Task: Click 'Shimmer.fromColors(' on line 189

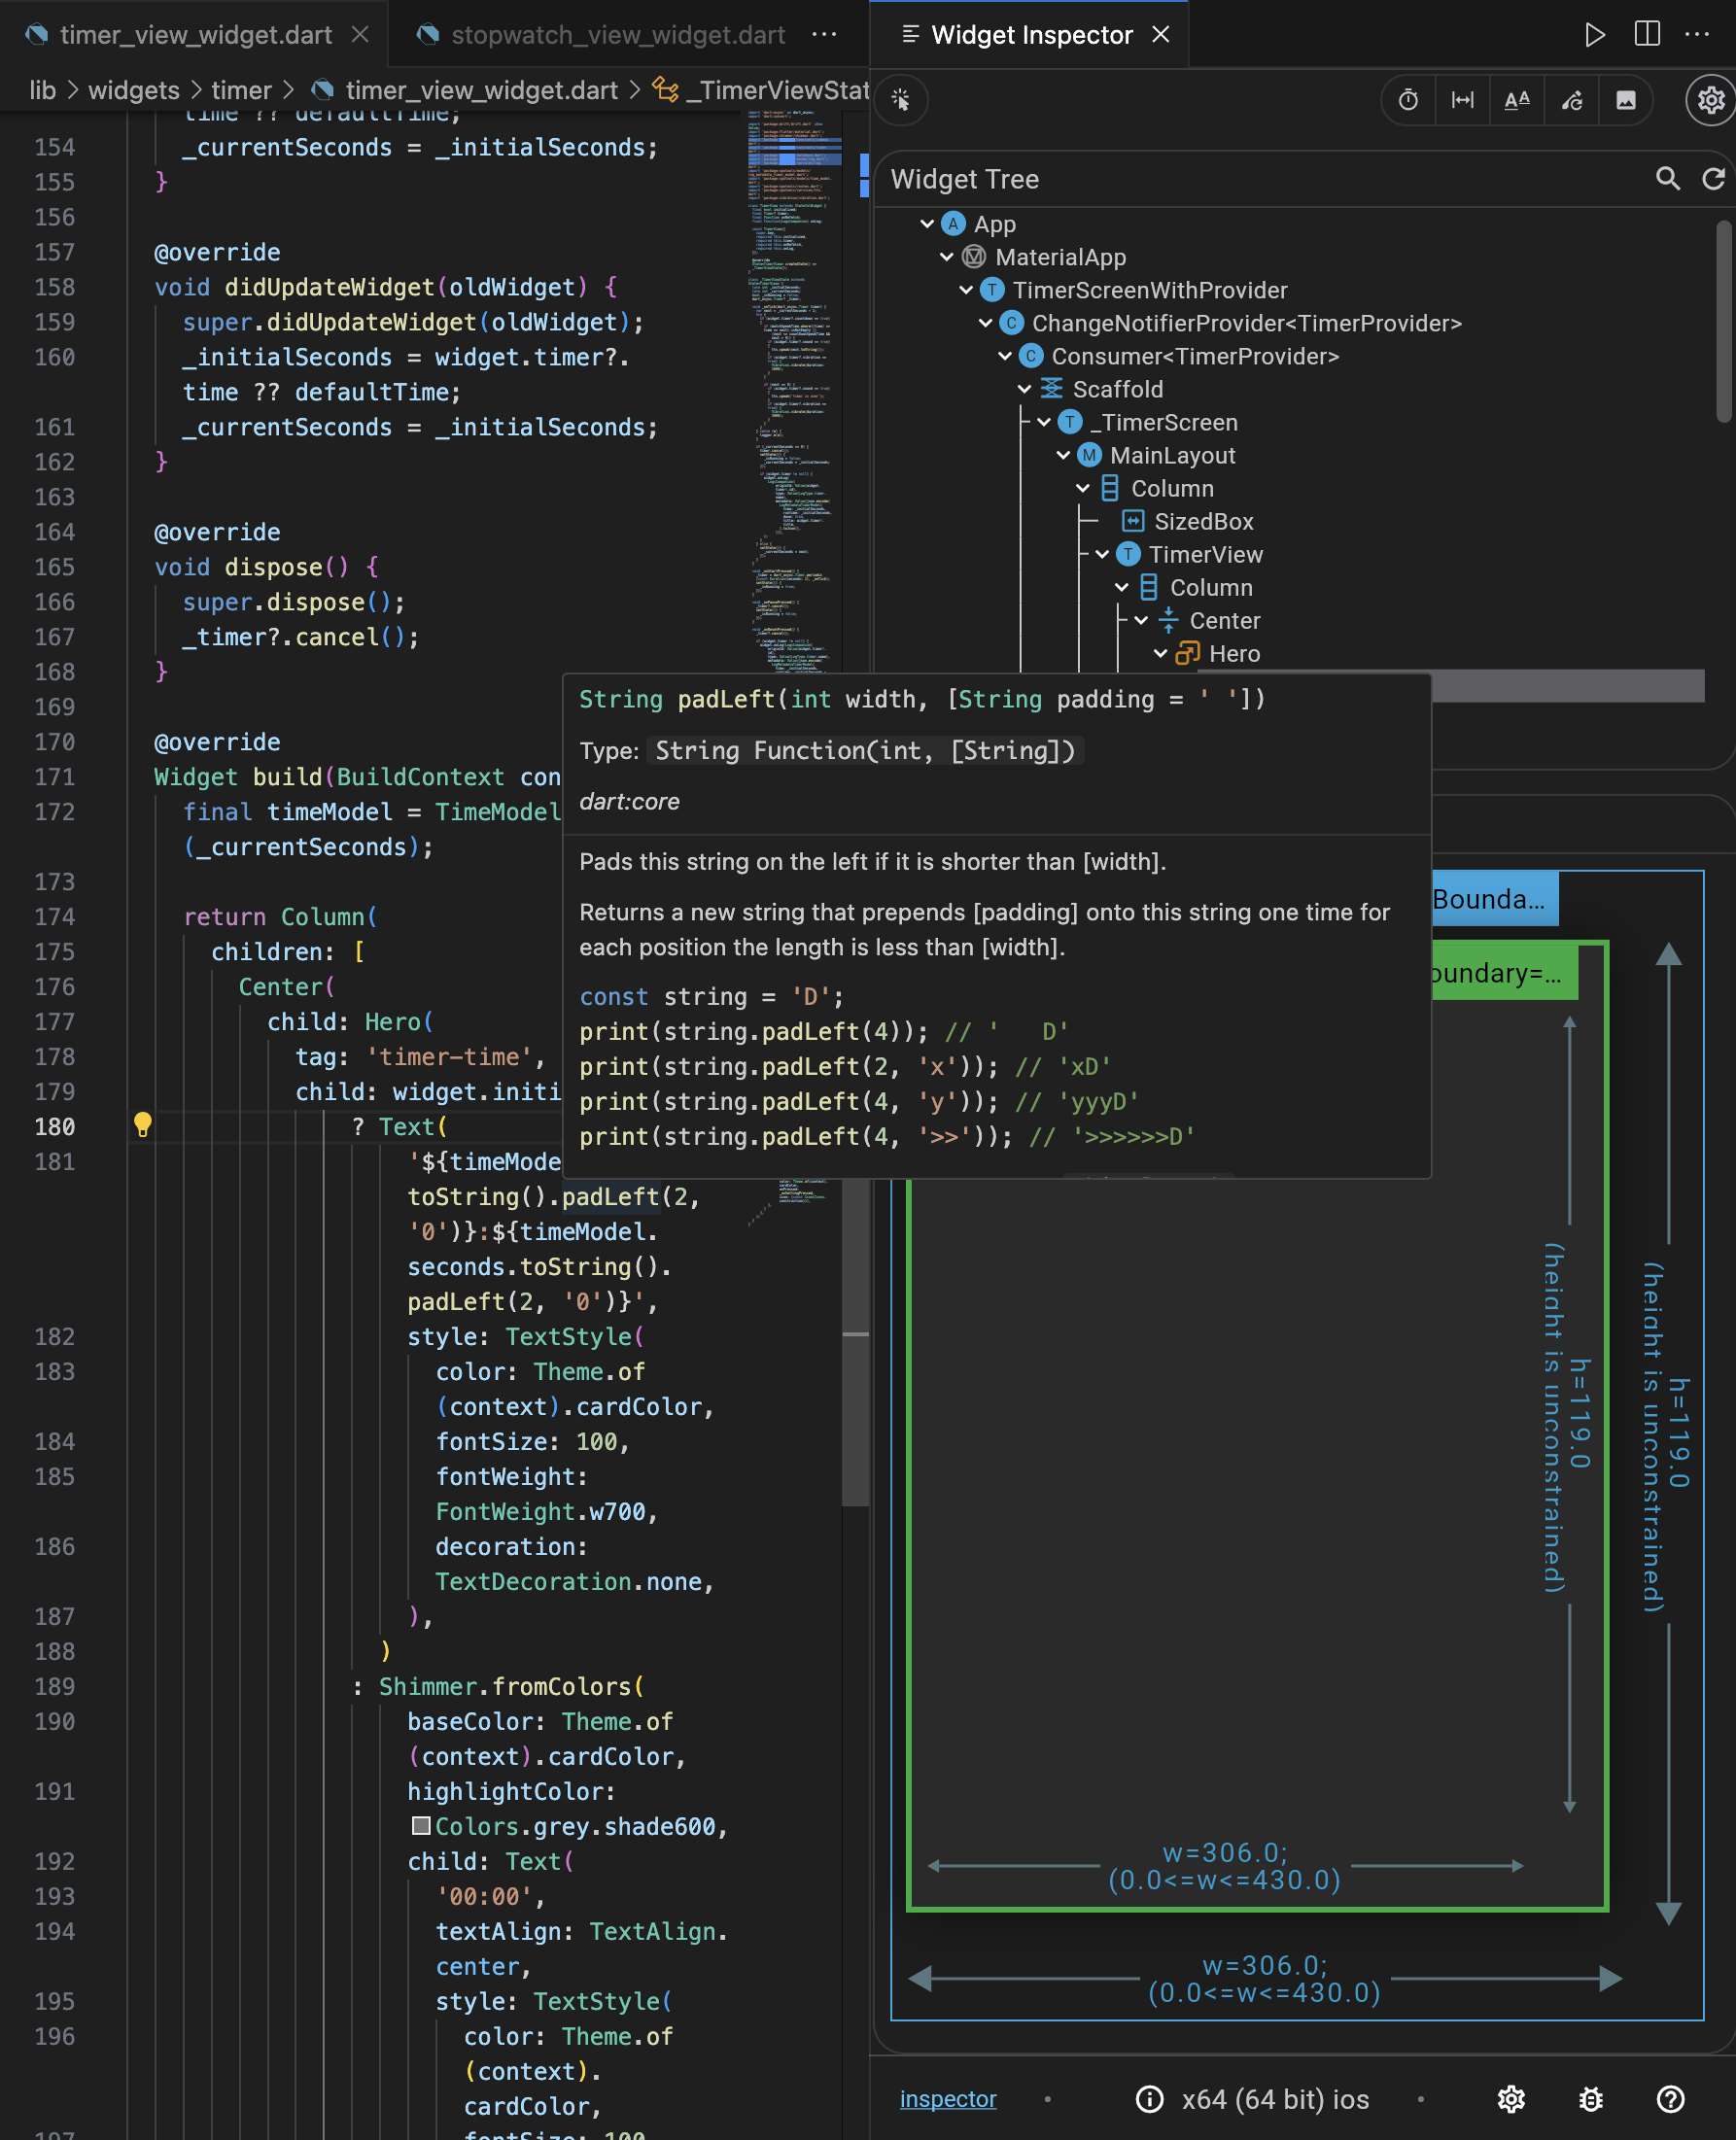Action: 511,1687
